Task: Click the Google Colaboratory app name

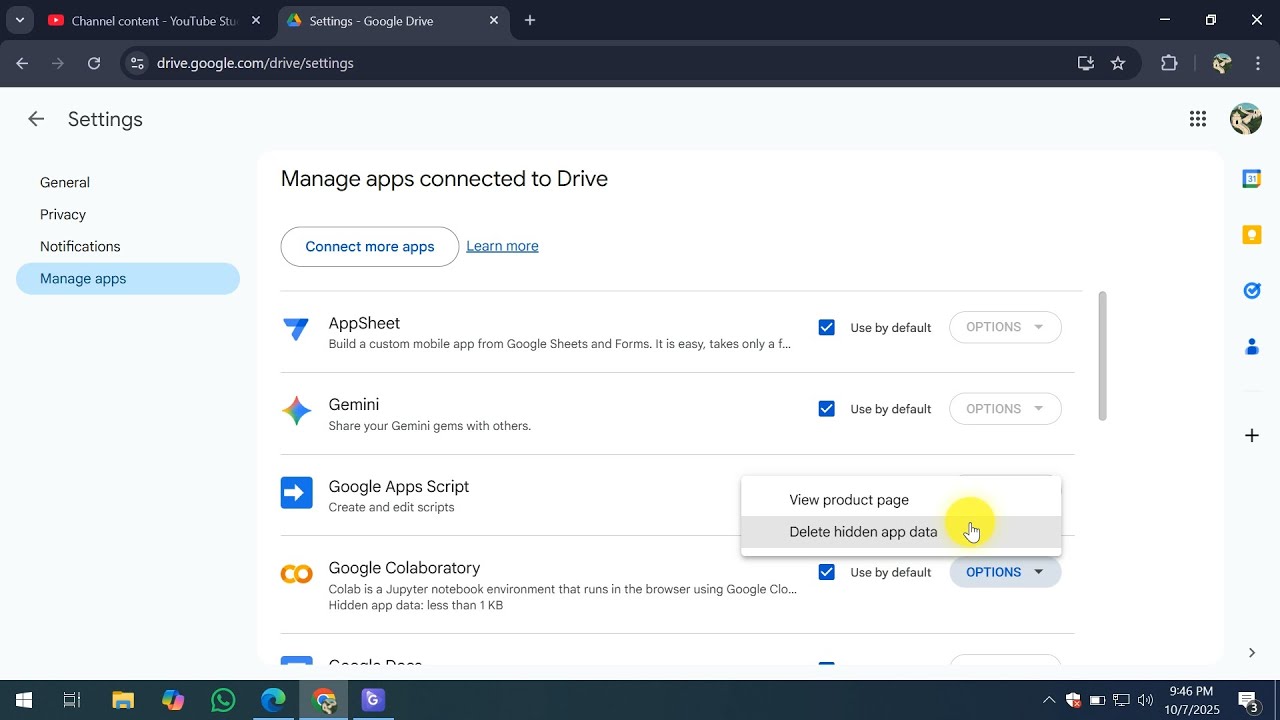Action: click(x=404, y=568)
